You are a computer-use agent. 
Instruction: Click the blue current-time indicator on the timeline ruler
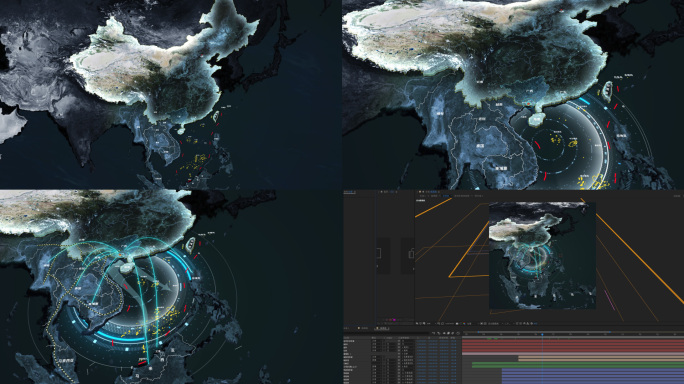(x=542, y=334)
